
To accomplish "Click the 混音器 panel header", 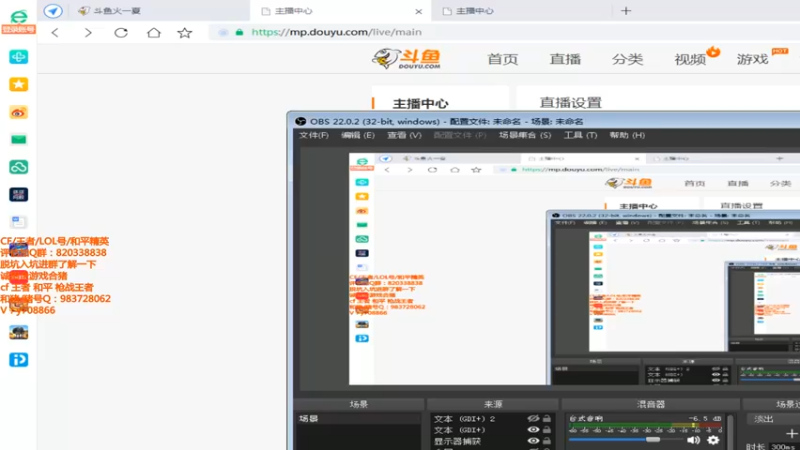I will [x=651, y=404].
